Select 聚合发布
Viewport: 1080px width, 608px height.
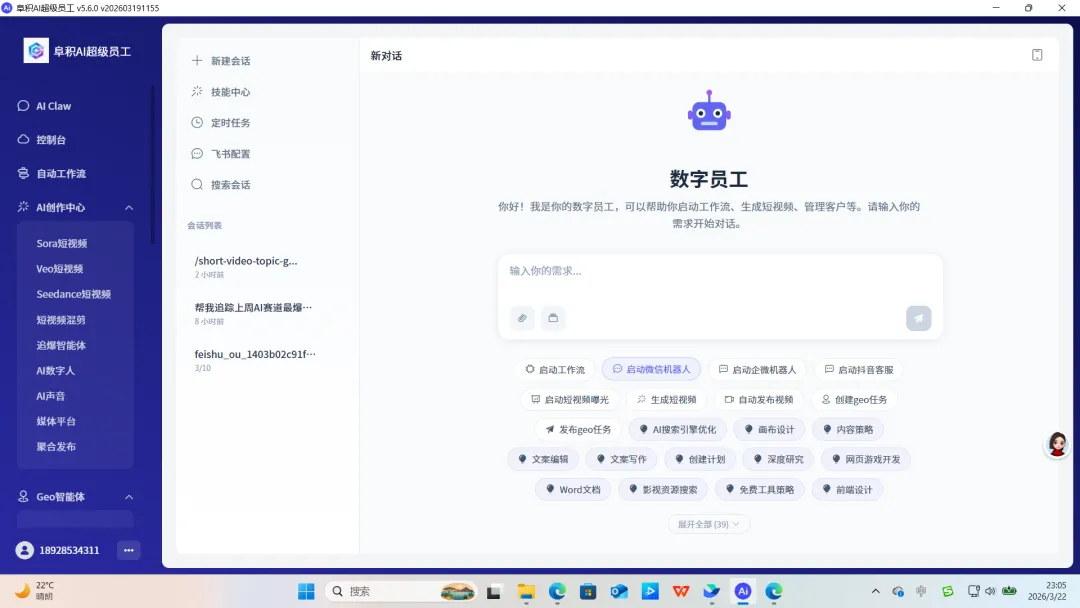click(x=56, y=446)
